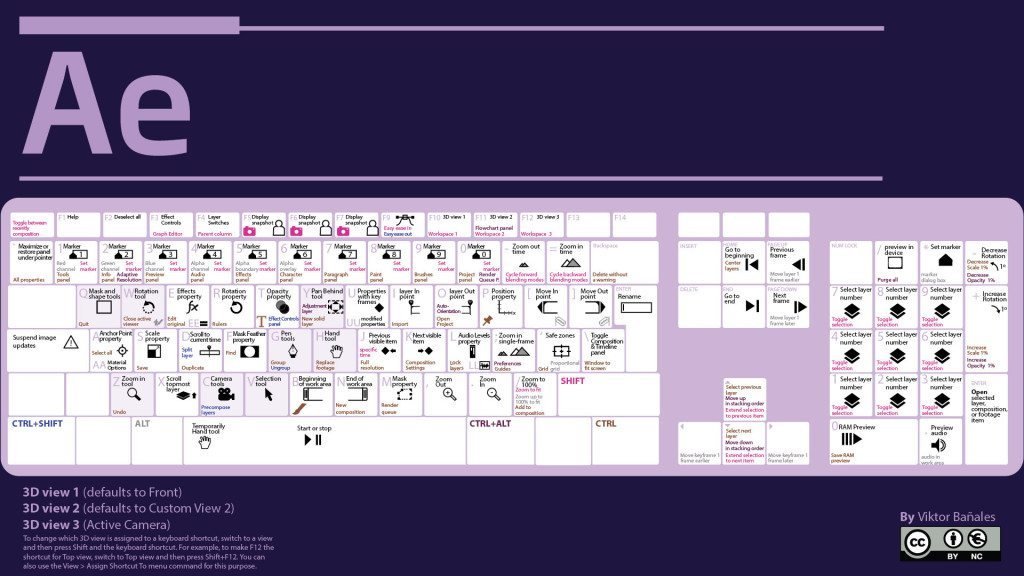Click the Scroll topmost layer icon

[185, 396]
